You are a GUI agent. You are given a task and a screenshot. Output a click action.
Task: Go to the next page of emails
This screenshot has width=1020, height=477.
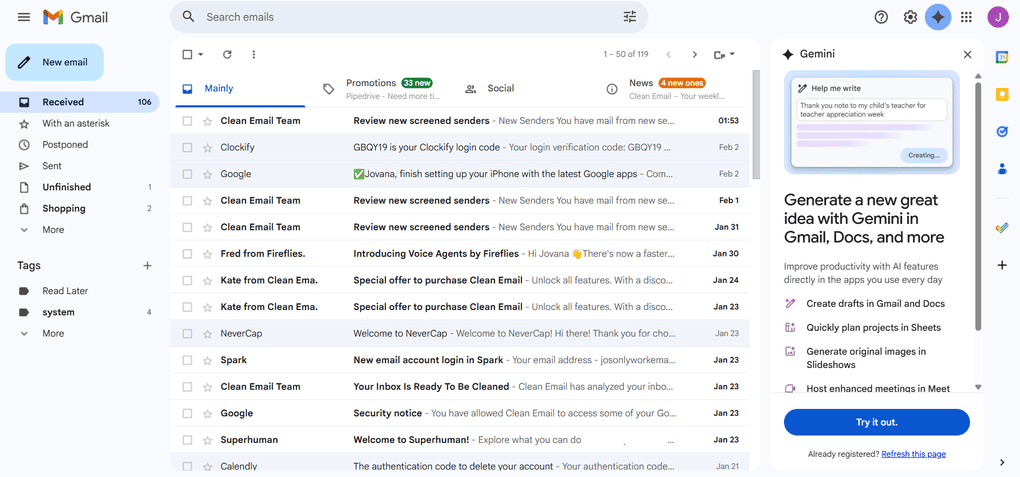click(x=695, y=55)
